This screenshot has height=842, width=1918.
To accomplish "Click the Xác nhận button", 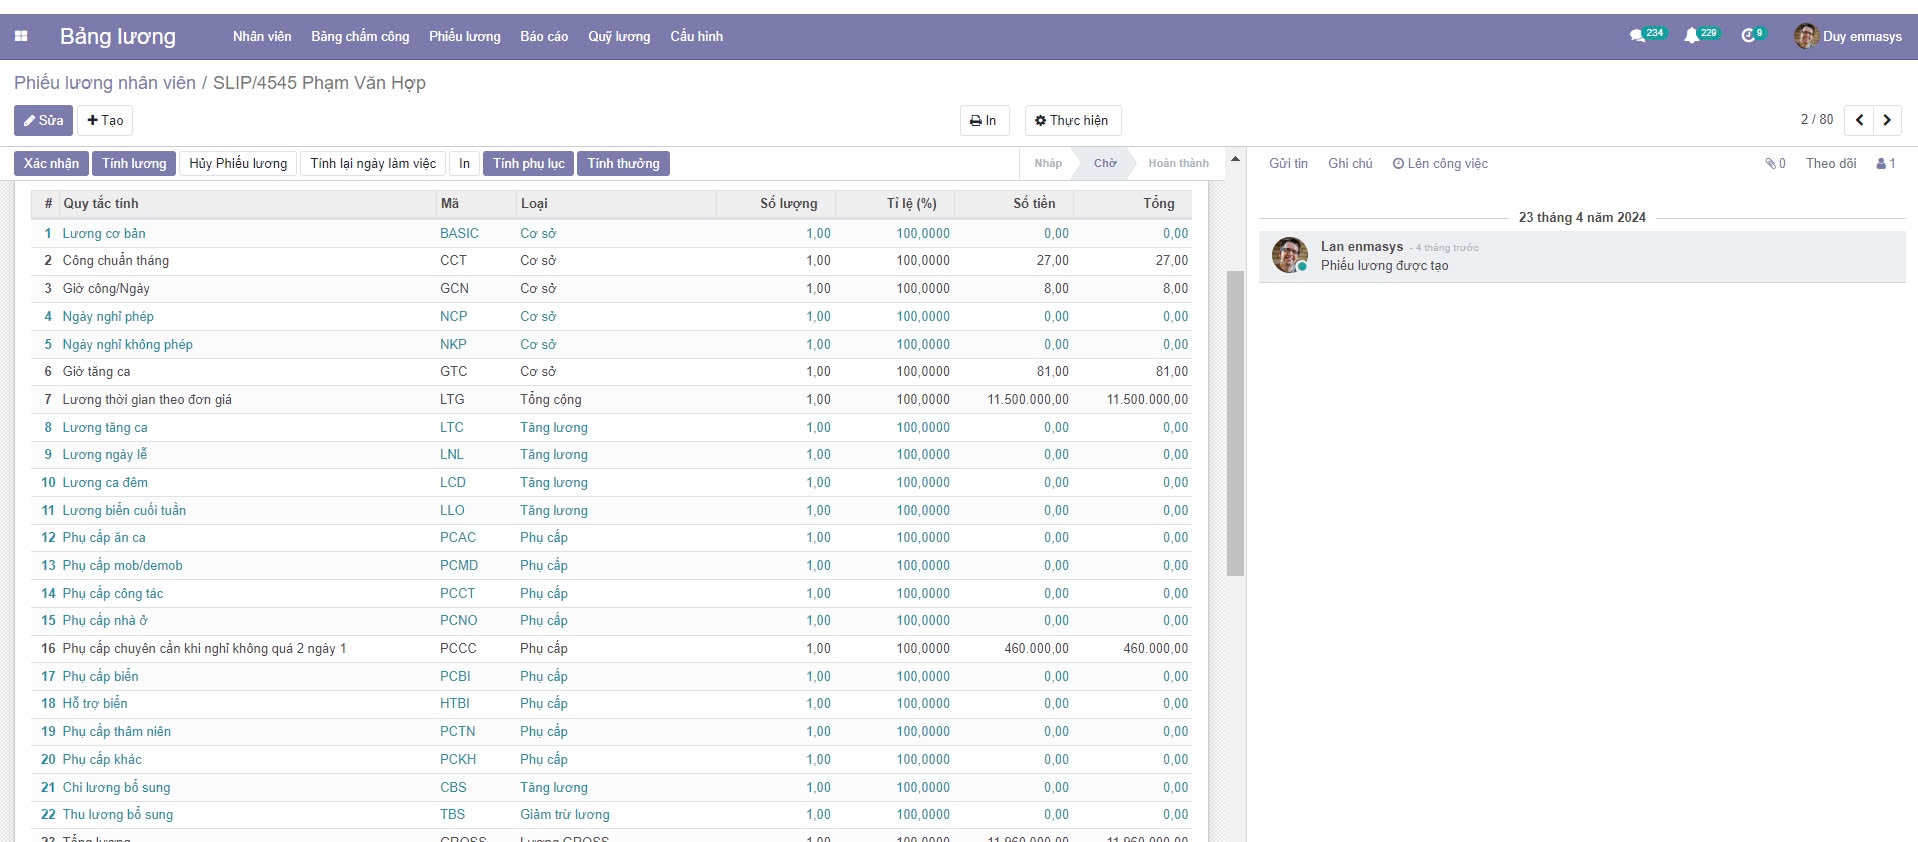I will (51, 164).
